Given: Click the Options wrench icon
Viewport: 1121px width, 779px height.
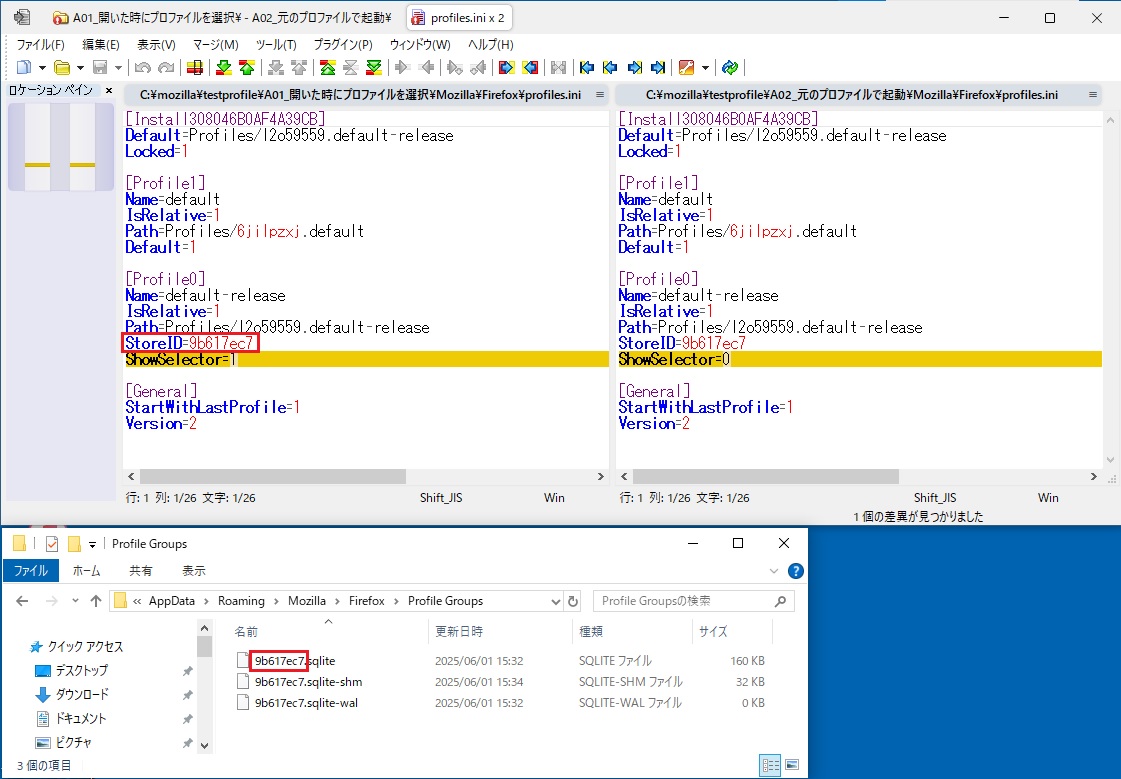Looking at the screenshot, I should (686, 68).
